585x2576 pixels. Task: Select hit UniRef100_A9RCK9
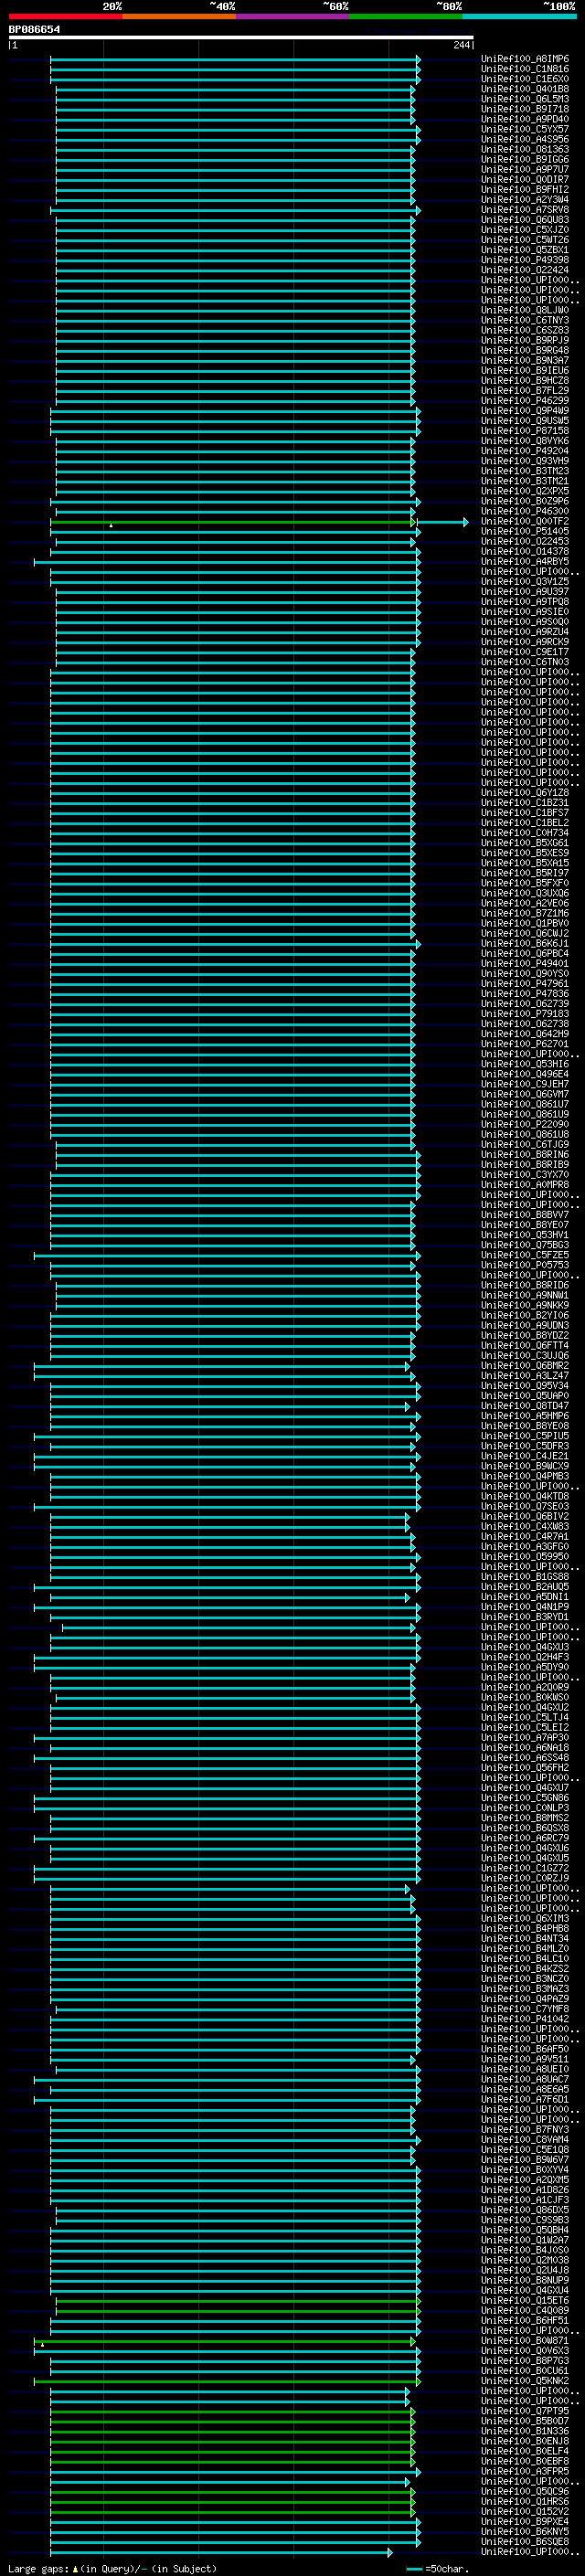coord(525,642)
